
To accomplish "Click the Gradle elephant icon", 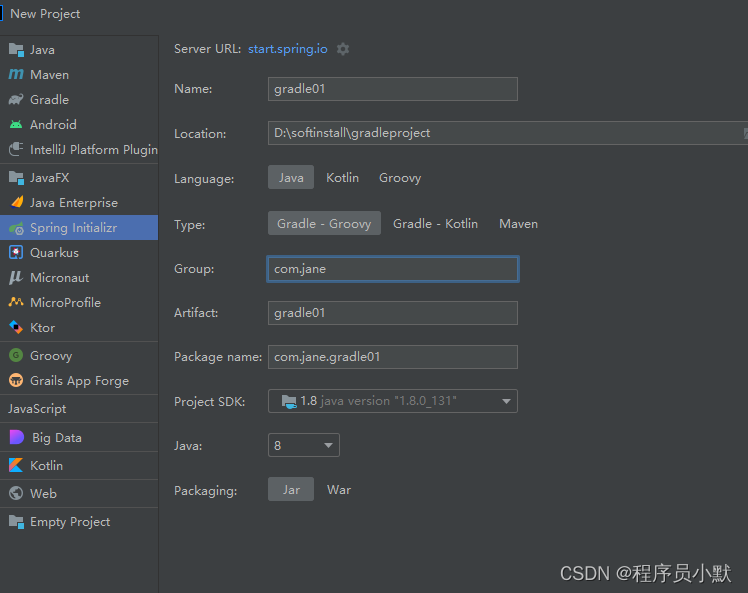I will [16, 99].
